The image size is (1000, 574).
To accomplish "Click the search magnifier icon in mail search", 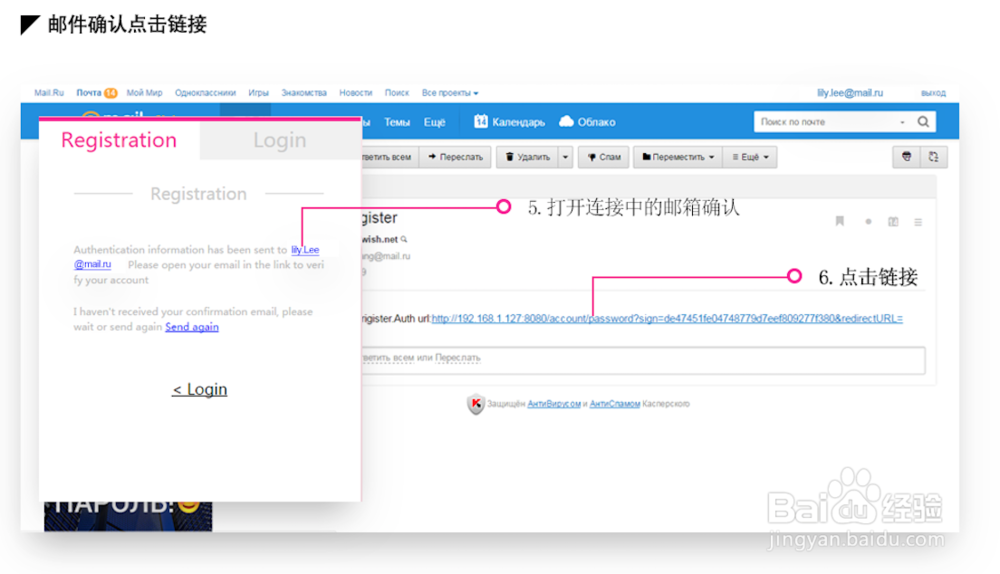I will 923,122.
